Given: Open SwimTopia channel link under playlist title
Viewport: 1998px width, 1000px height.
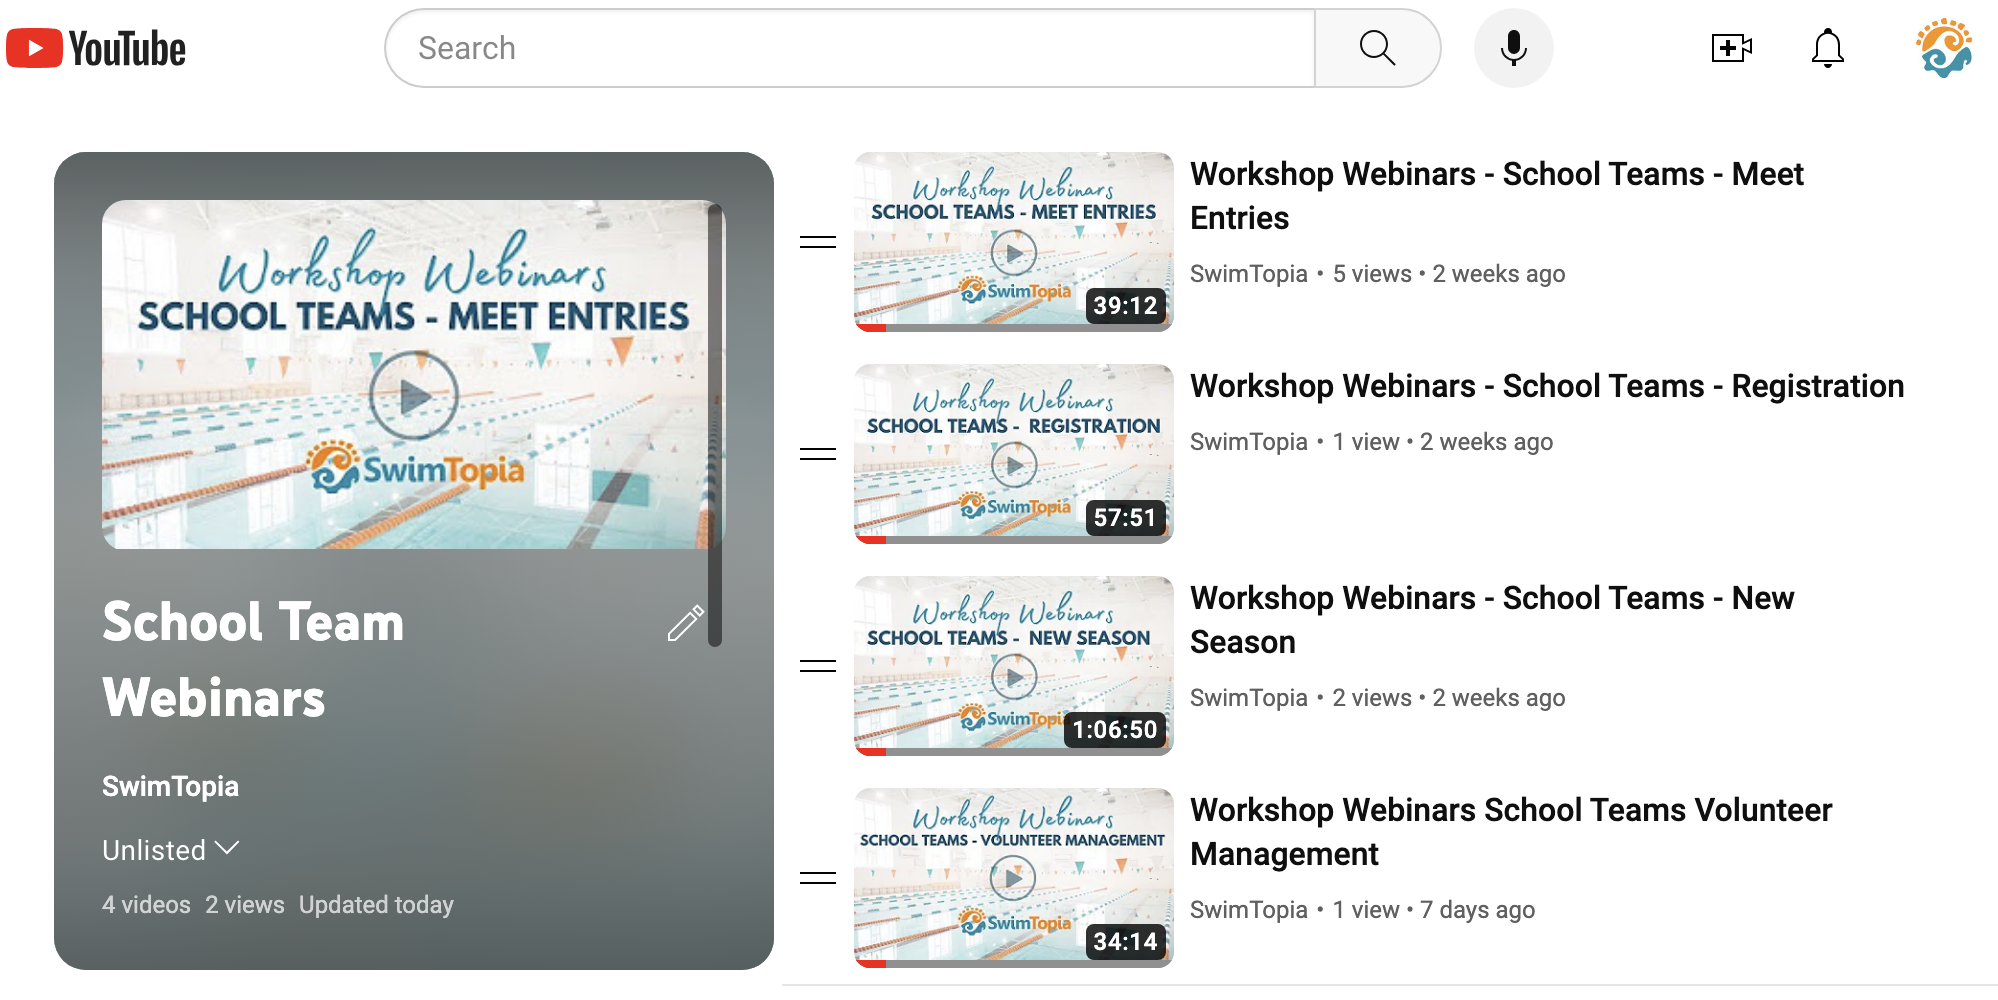Looking at the screenshot, I should click(x=170, y=786).
